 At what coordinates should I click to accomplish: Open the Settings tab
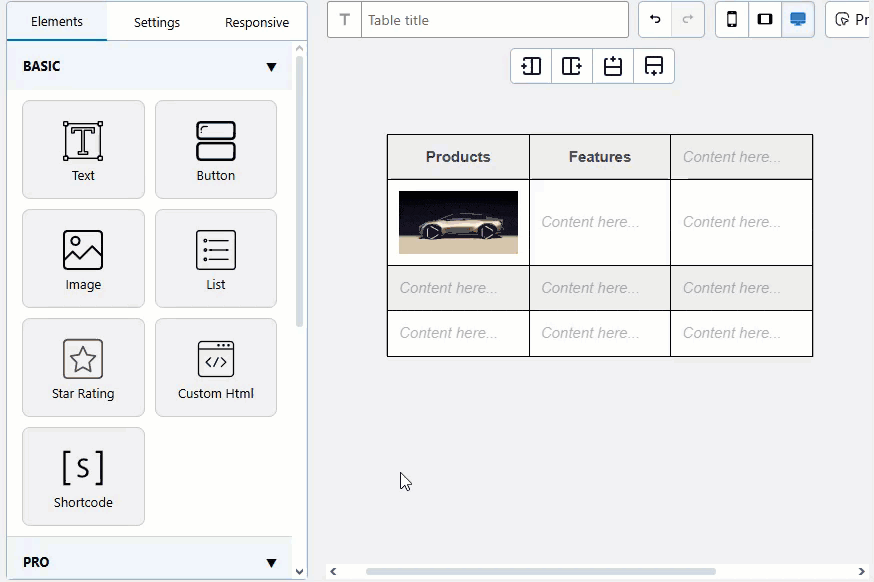tap(157, 22)
